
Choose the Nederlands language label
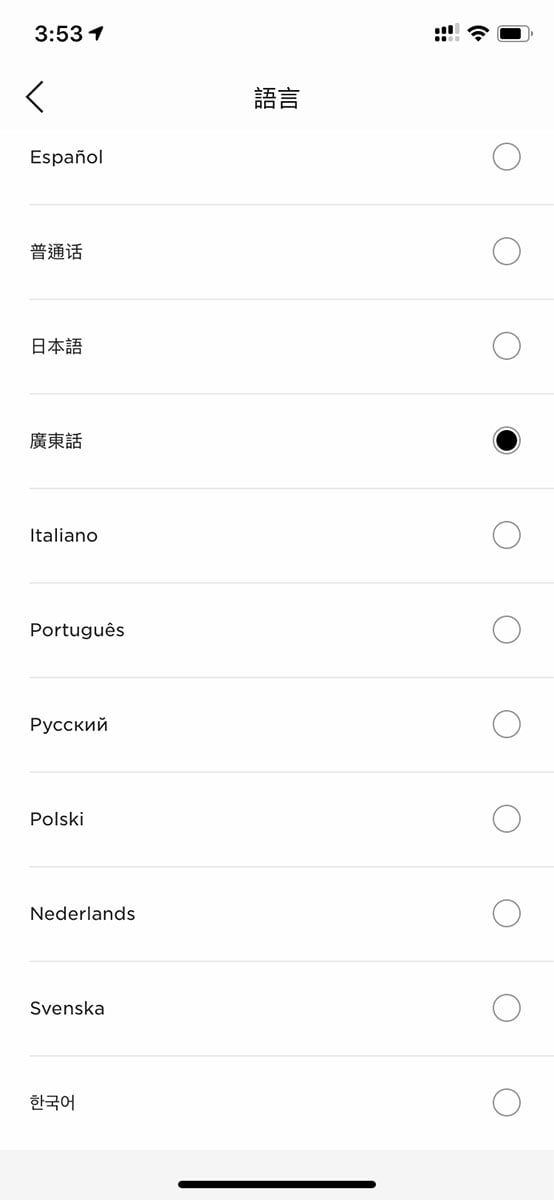pos(82,913)
